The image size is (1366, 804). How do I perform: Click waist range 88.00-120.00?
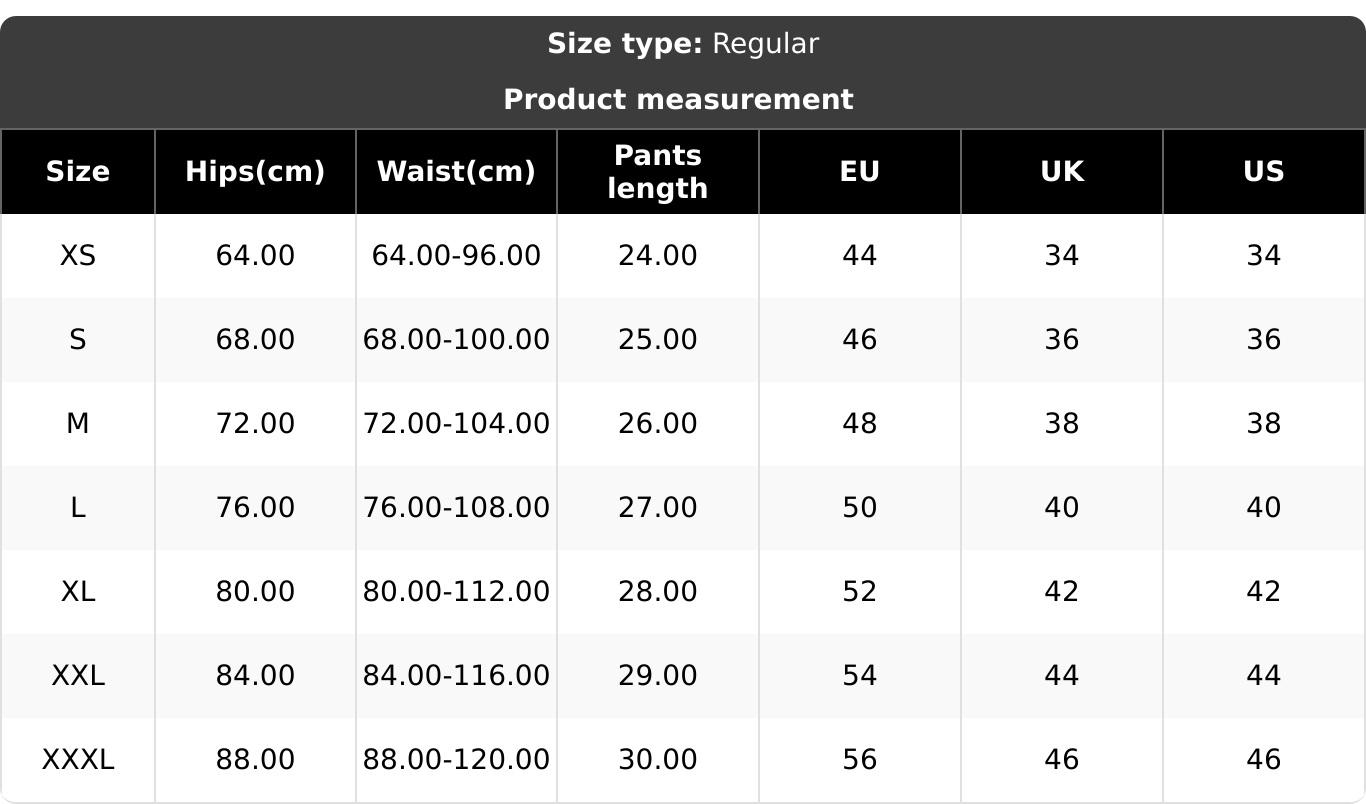456,760
